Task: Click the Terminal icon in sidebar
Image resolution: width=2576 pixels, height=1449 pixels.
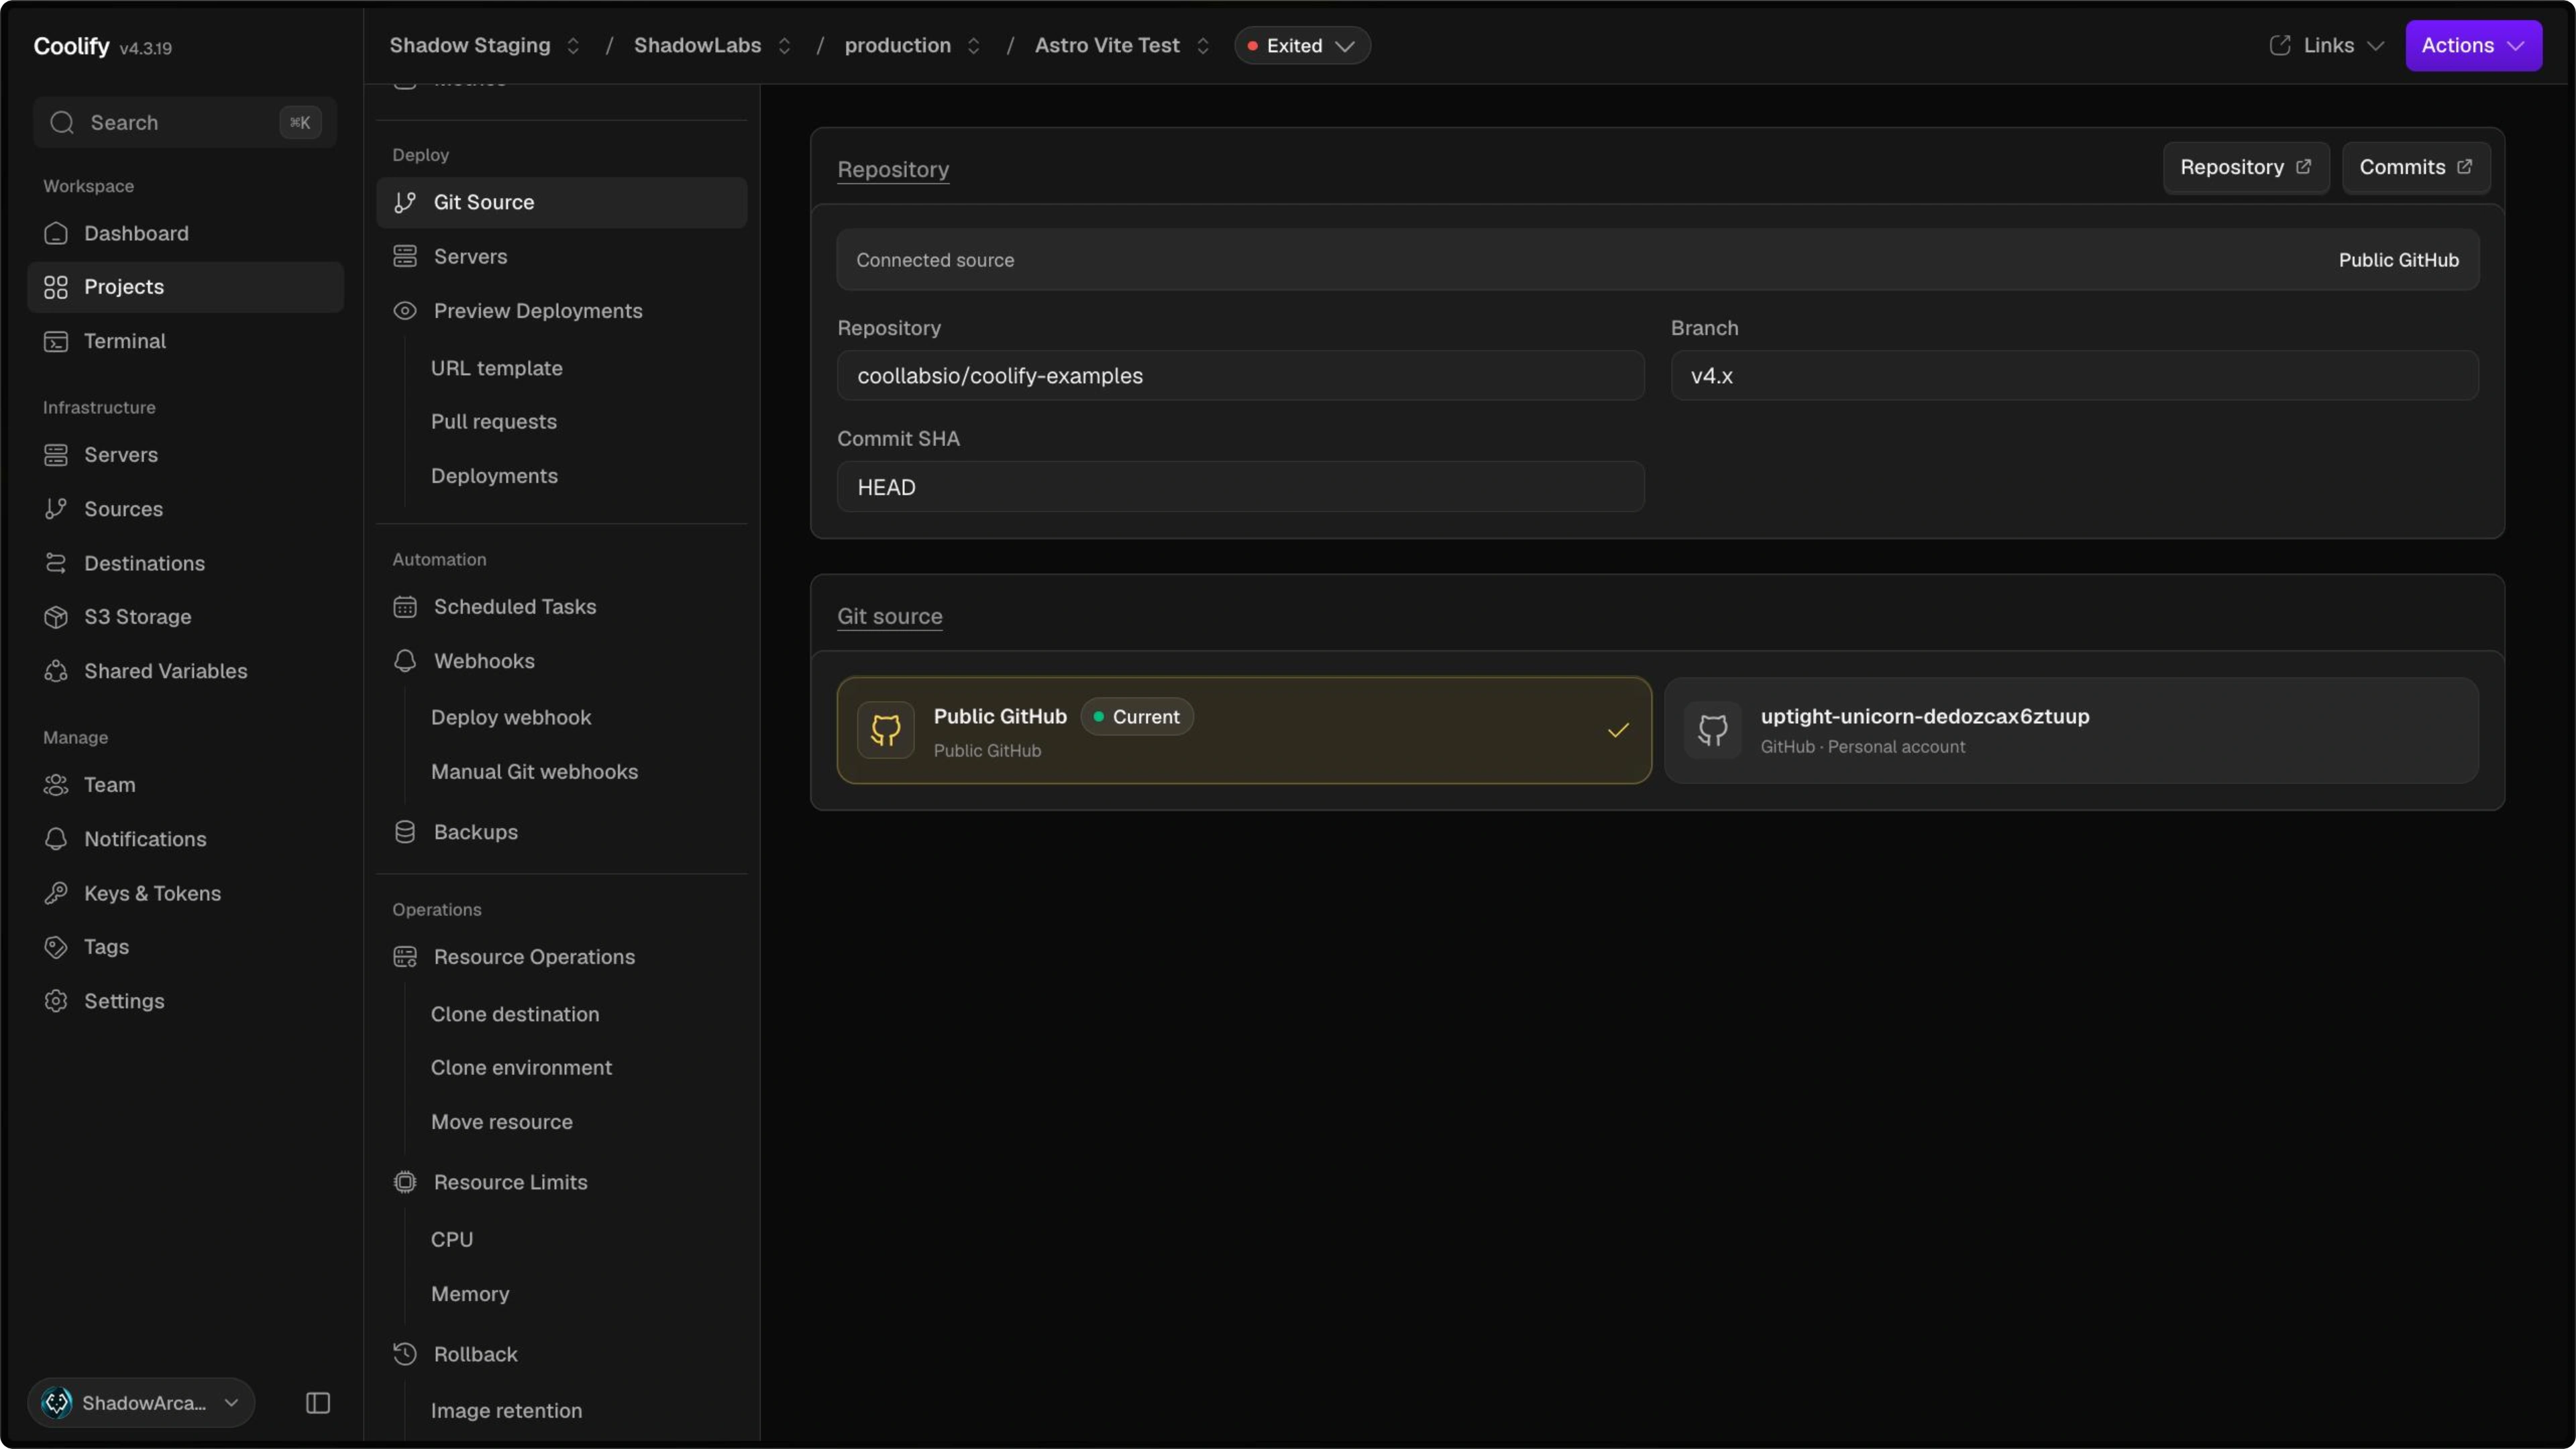Action: tap(56, 341)
